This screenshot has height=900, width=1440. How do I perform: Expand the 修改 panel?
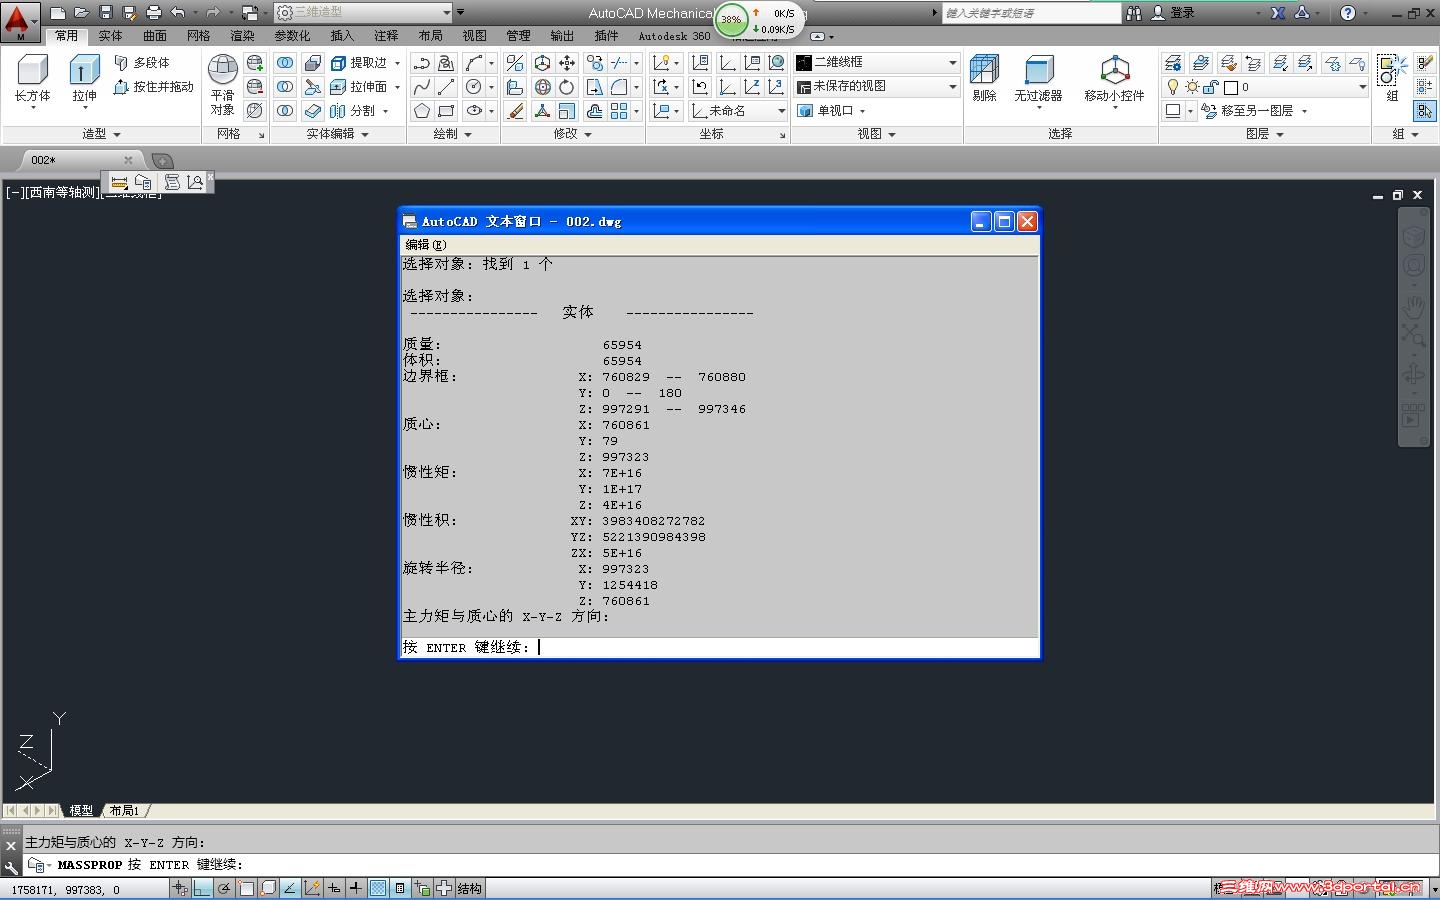tap(573, 134)
